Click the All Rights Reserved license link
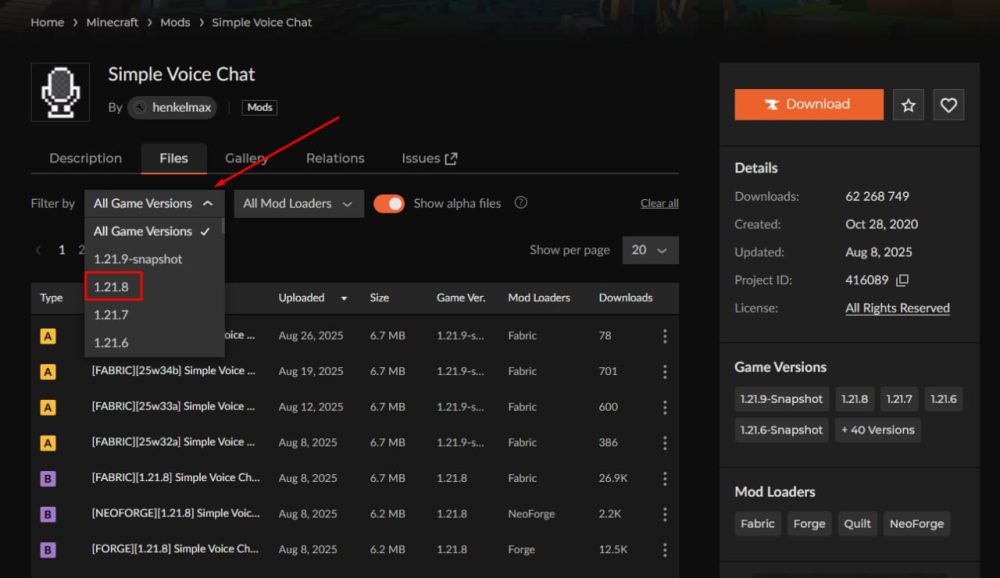 tap(897, 308)
